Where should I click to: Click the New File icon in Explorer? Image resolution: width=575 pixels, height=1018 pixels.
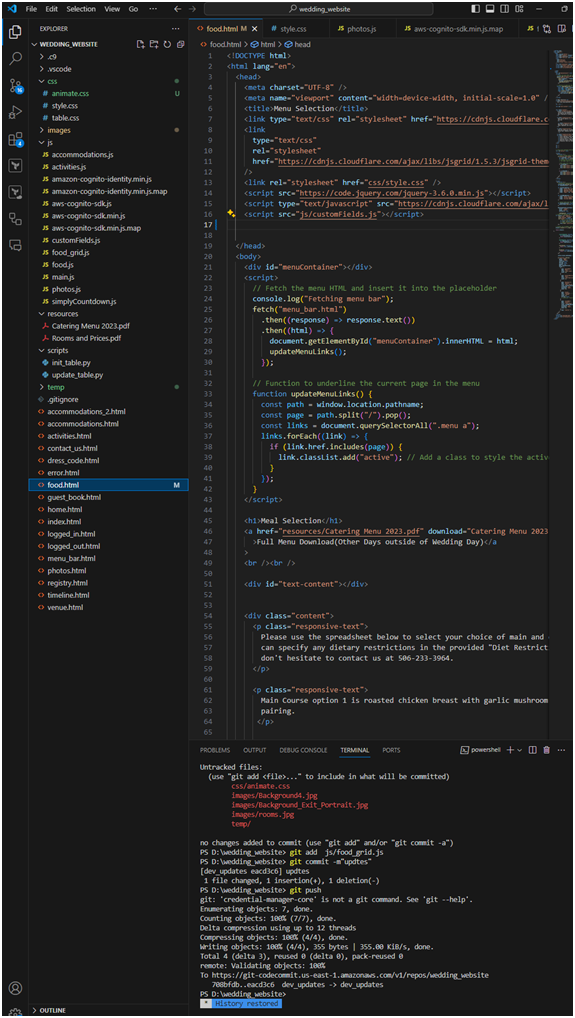(x=140, y=44)
